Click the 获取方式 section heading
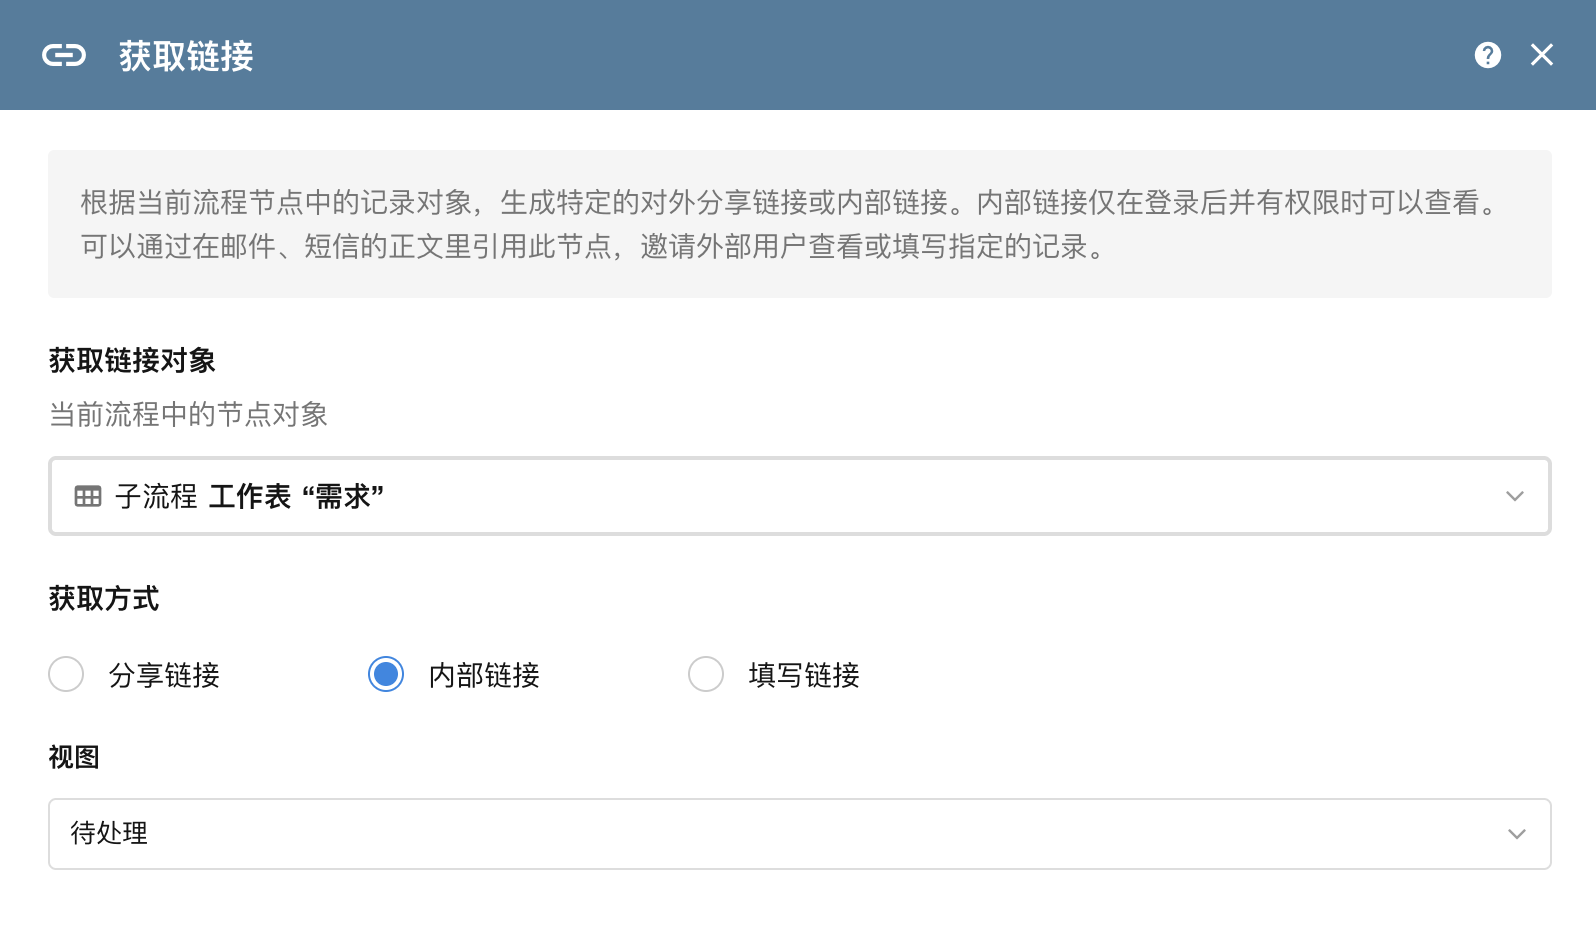This screenshot has height=948, width=1596. 104,599
